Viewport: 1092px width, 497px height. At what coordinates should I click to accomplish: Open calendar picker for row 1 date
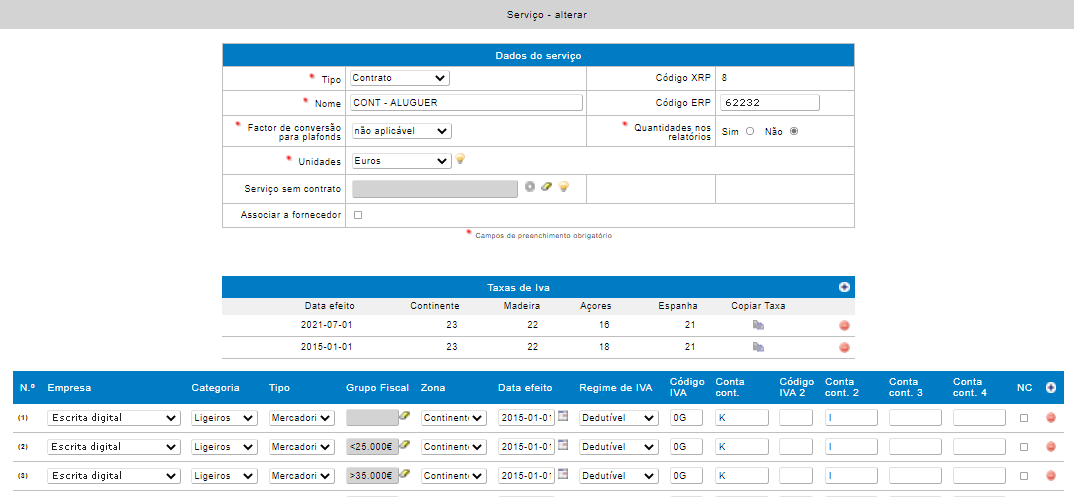562,415
